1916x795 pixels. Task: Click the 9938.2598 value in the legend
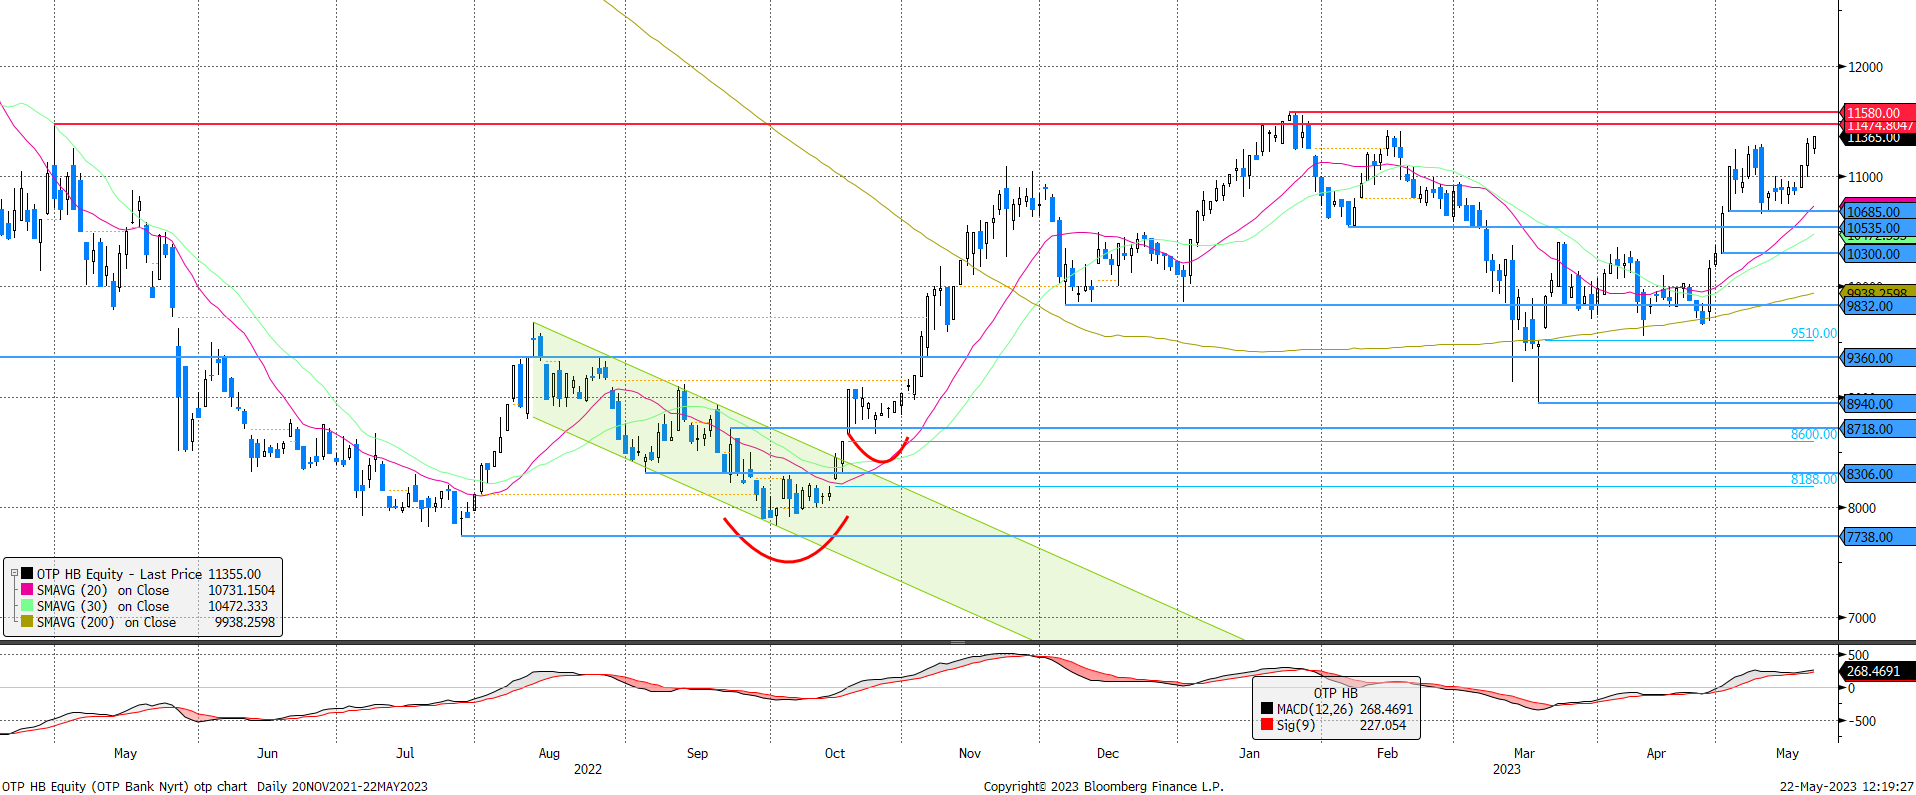click(x=244, y=622)
